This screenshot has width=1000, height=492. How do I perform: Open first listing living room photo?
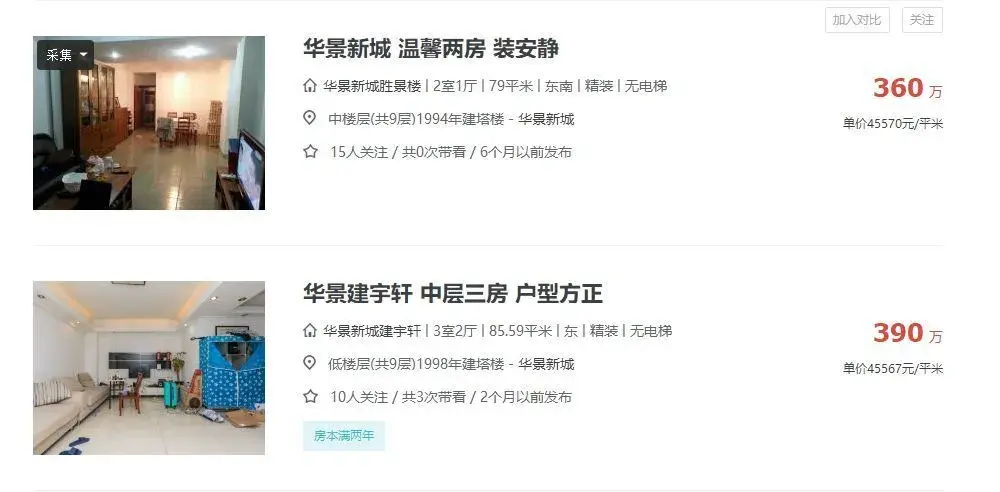pyautogui.click(x=149, y=123)
